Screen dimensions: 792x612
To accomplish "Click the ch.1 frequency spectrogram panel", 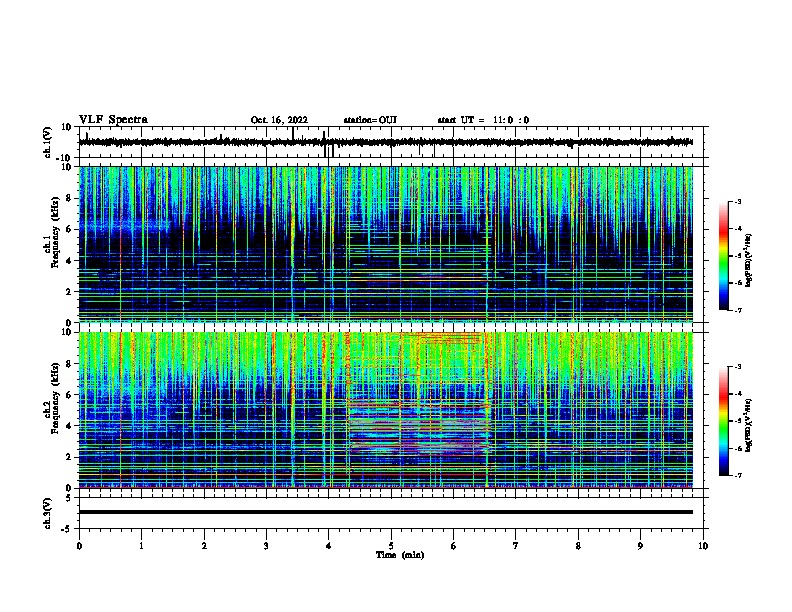I will 386,244.
